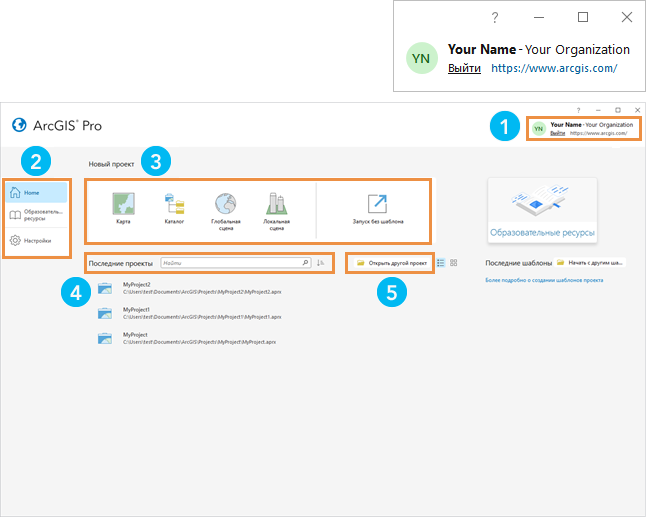Create a Глобальная сцена project
The image size is (646, 517).
(226, 211)
